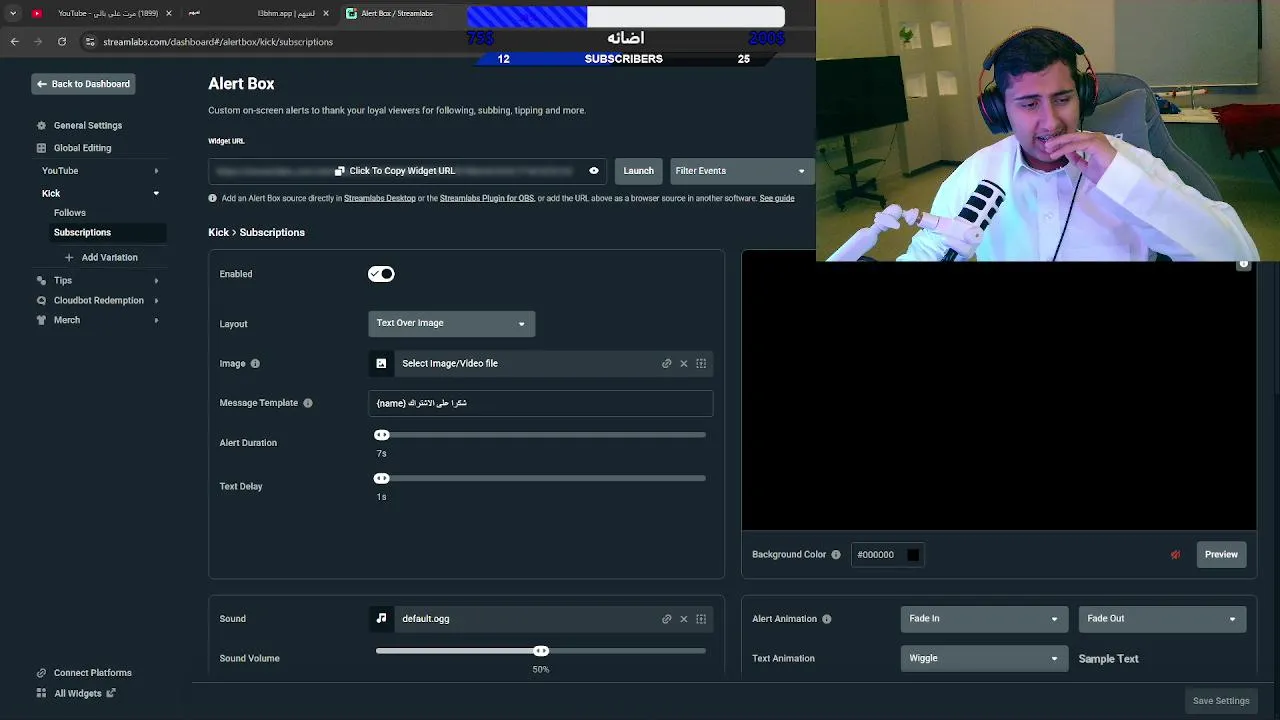Expand the Merch section arrow
The width and height of the screenshot is (1280, 720).
(x=156, y=320)
